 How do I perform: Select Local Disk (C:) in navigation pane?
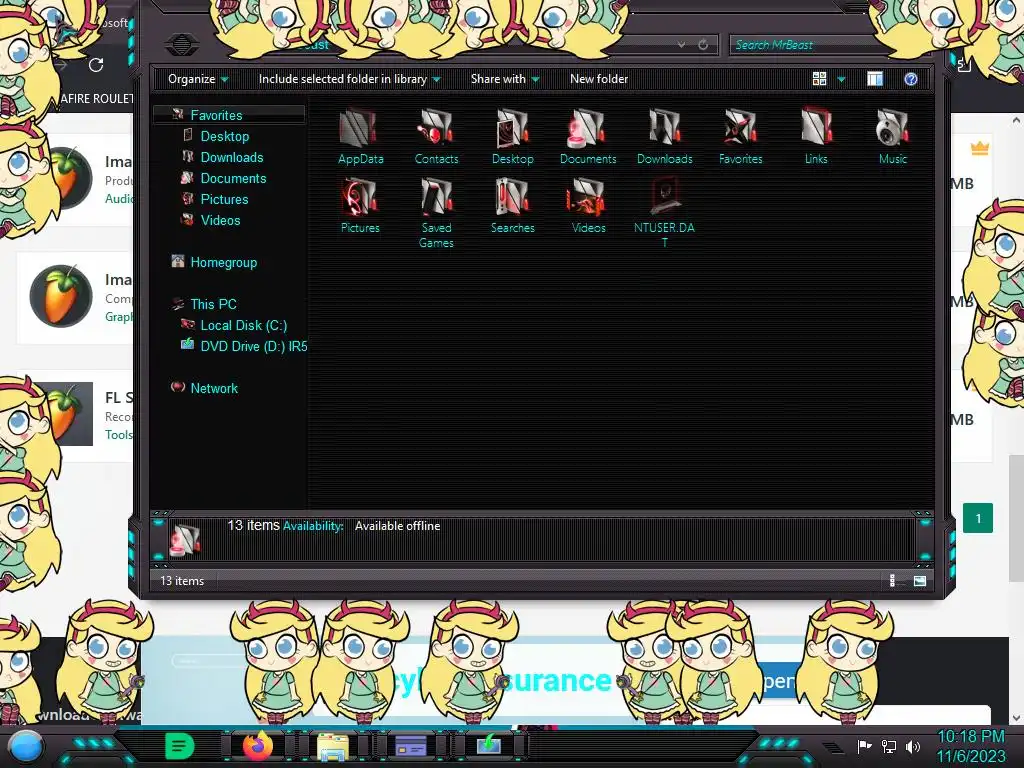pos(243,325)
